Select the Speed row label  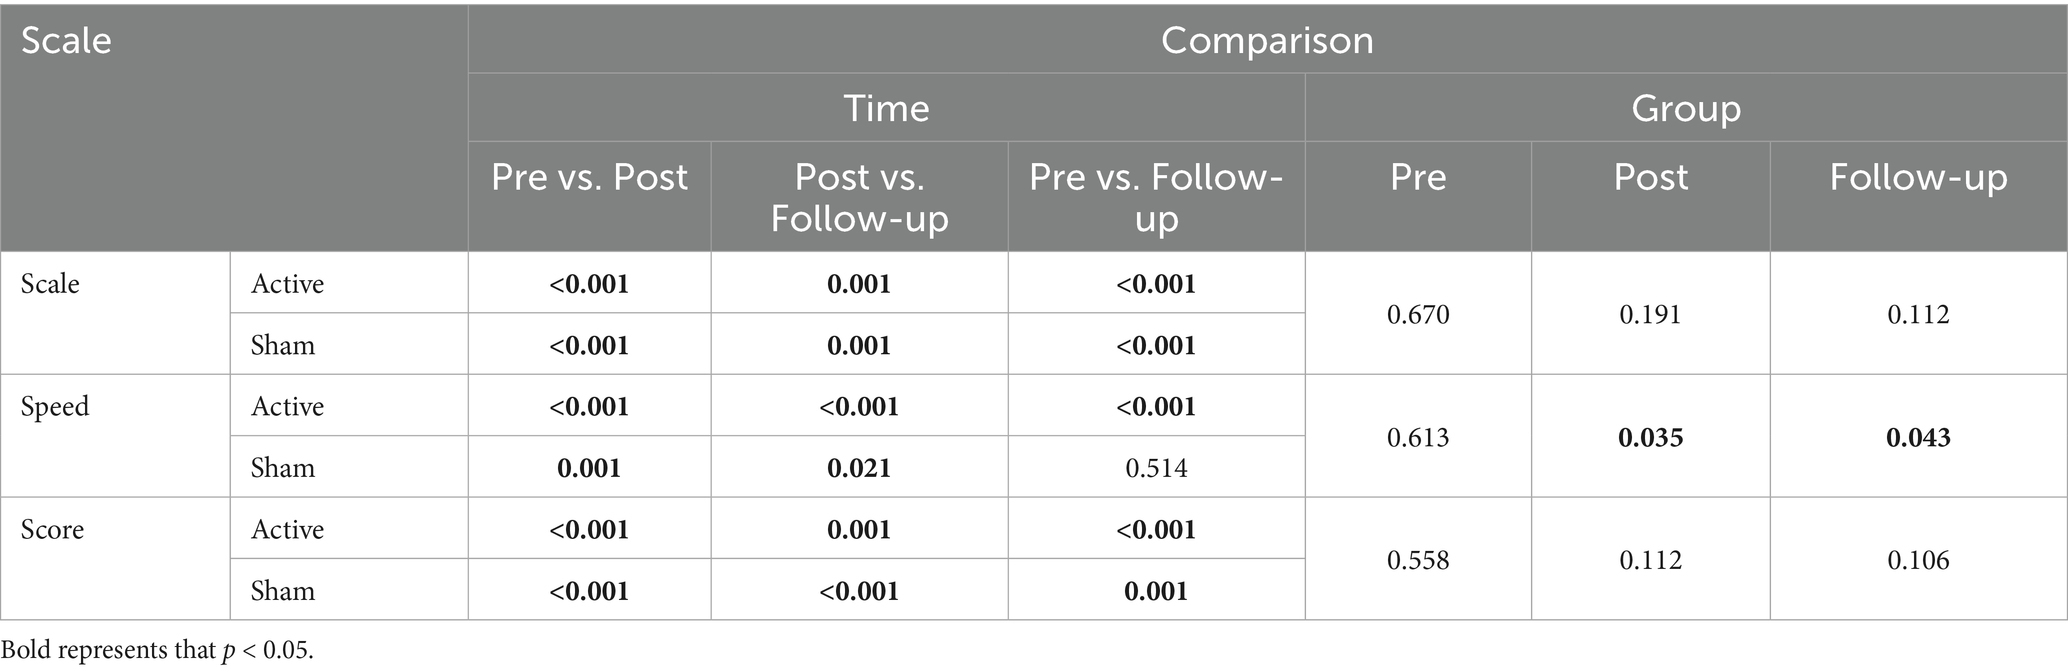pos(55,406)
